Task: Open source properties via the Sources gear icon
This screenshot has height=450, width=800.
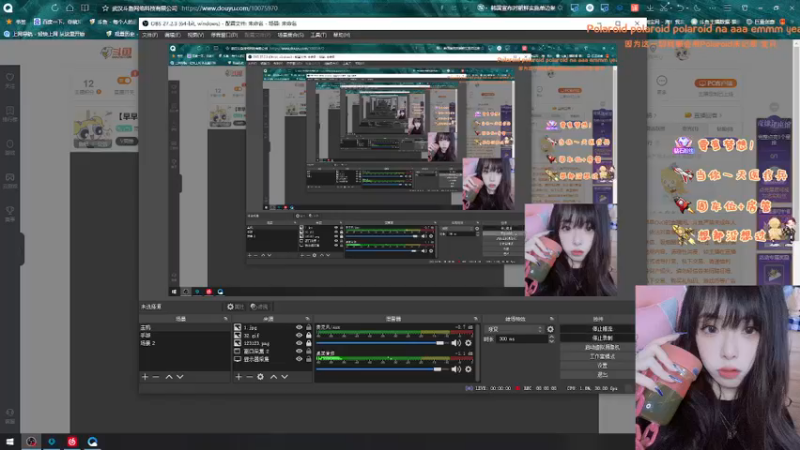Action: (x=260, y=377)
